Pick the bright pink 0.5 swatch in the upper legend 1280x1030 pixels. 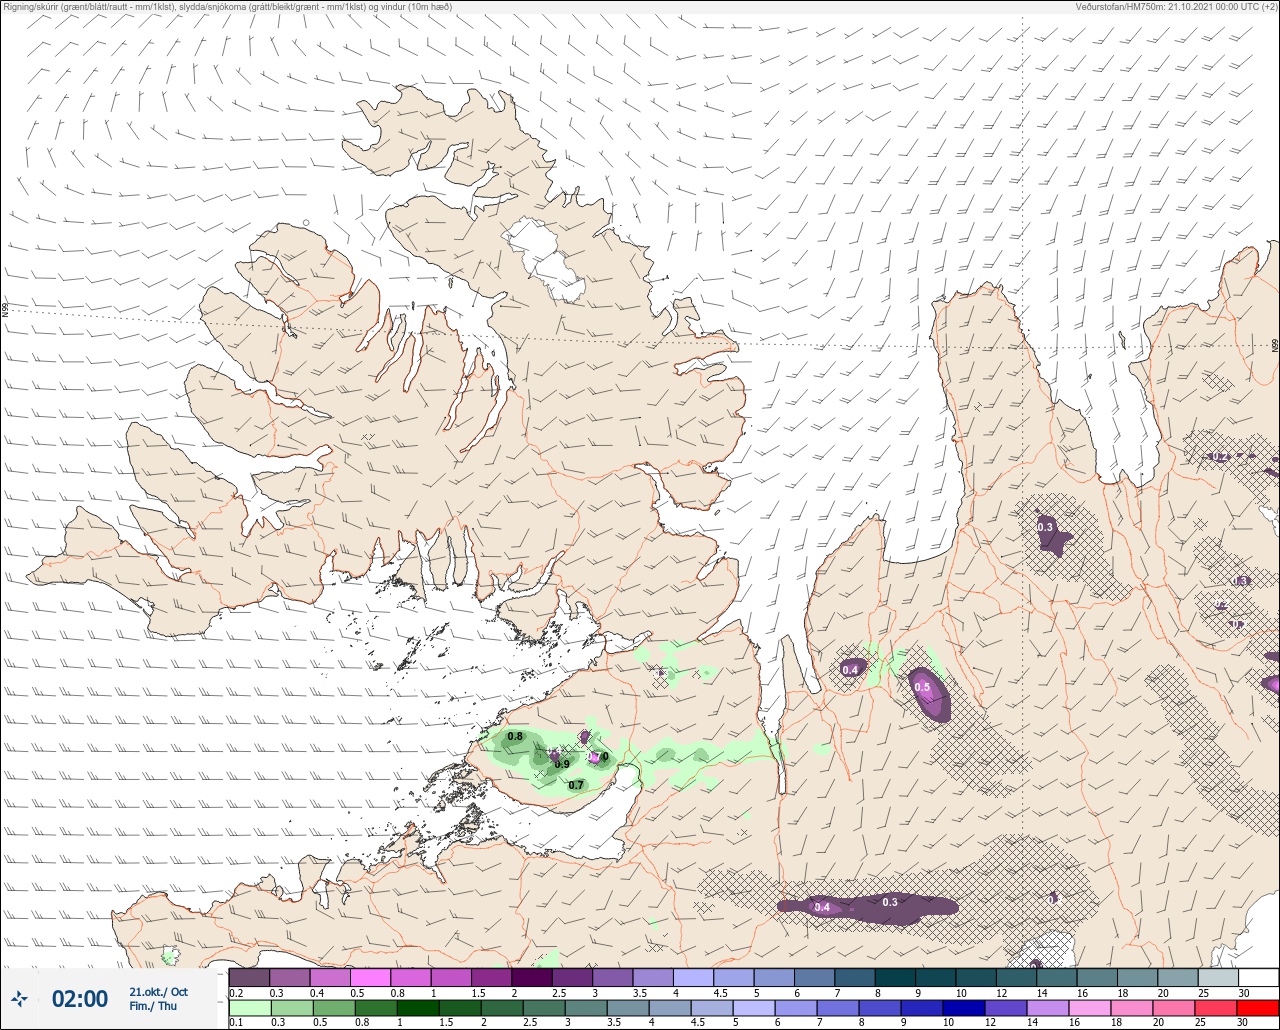(x=370, y=977)
